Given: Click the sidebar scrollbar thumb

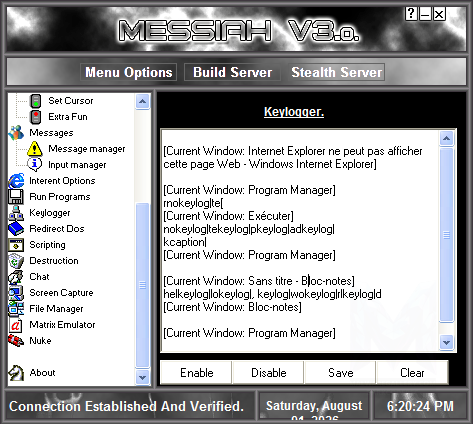Looking at the screenshot, I should tap(142, 285).
